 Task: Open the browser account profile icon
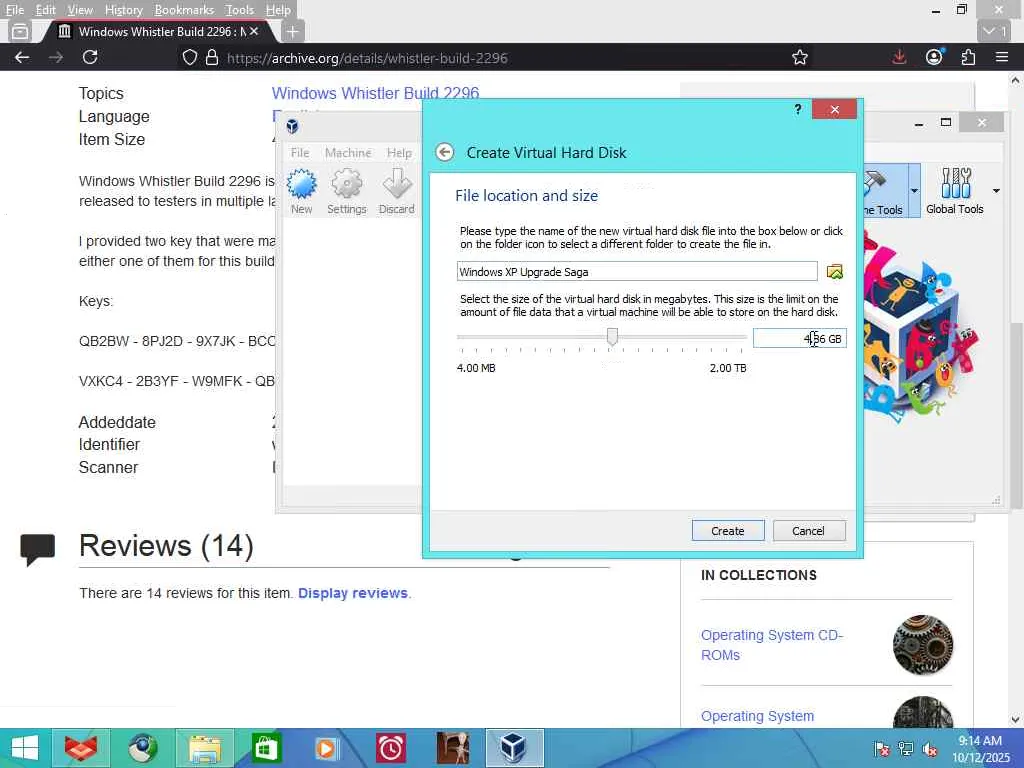935,57
